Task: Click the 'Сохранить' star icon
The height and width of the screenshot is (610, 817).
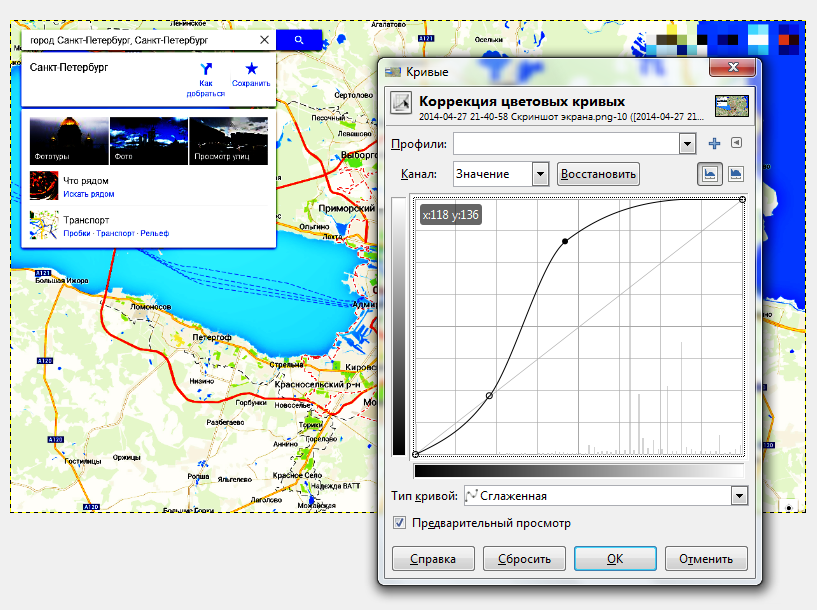Action: 252,68
